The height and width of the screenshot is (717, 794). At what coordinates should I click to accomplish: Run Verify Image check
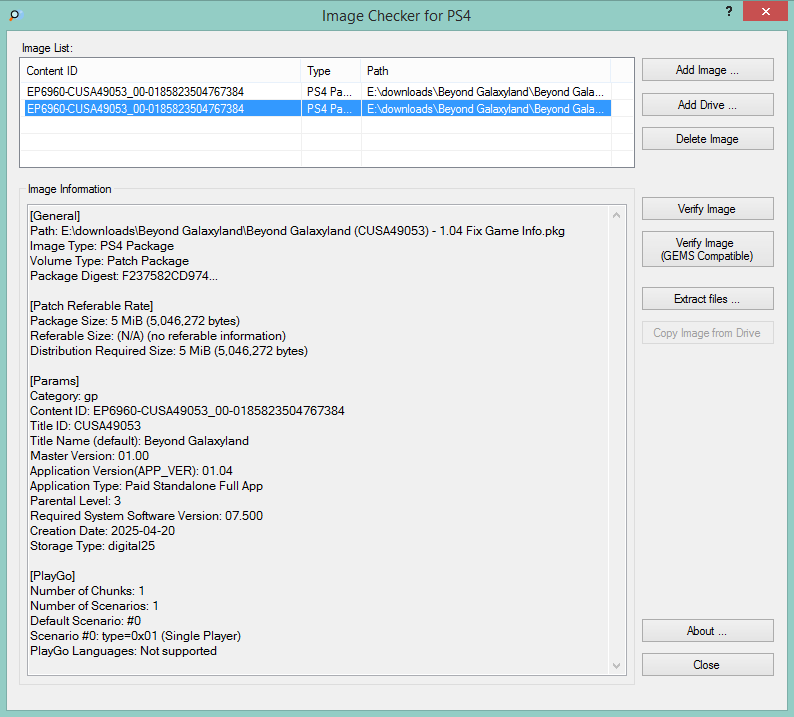(x=707, y=209)
